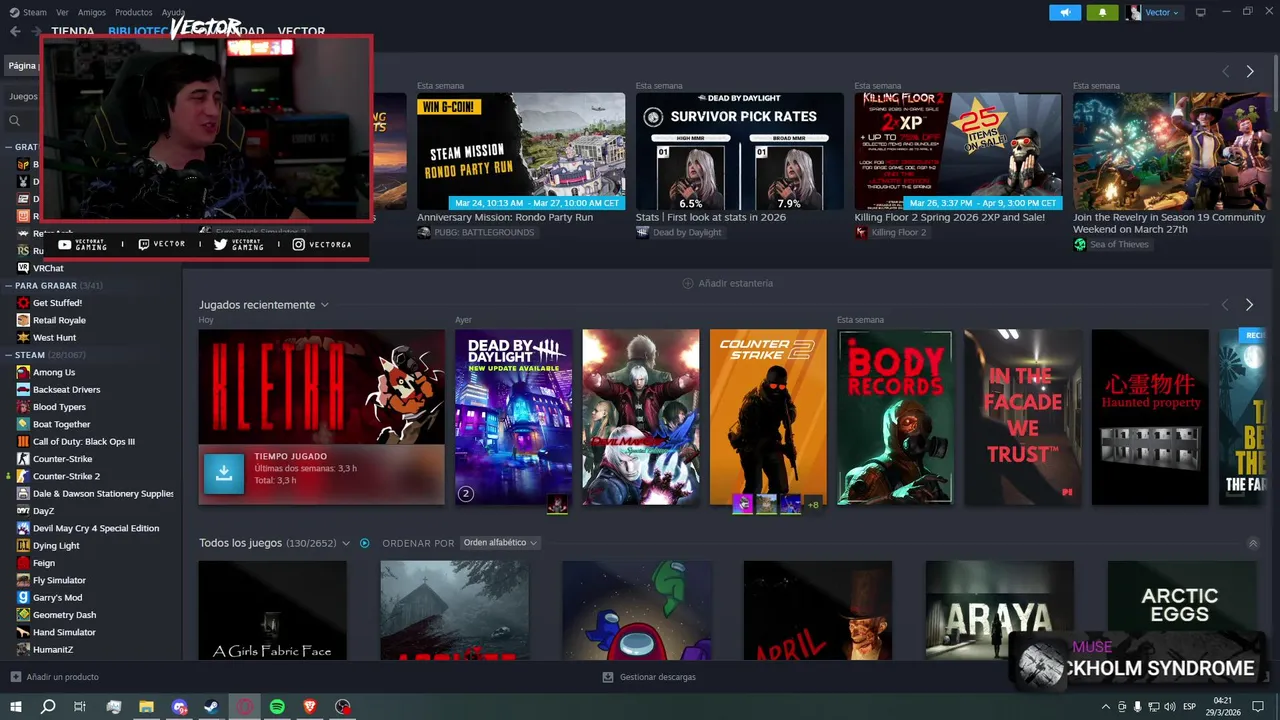Expand the Todos los juegos dropdown
Viewport: 1280px width, 720px height.
coord(346,543)
